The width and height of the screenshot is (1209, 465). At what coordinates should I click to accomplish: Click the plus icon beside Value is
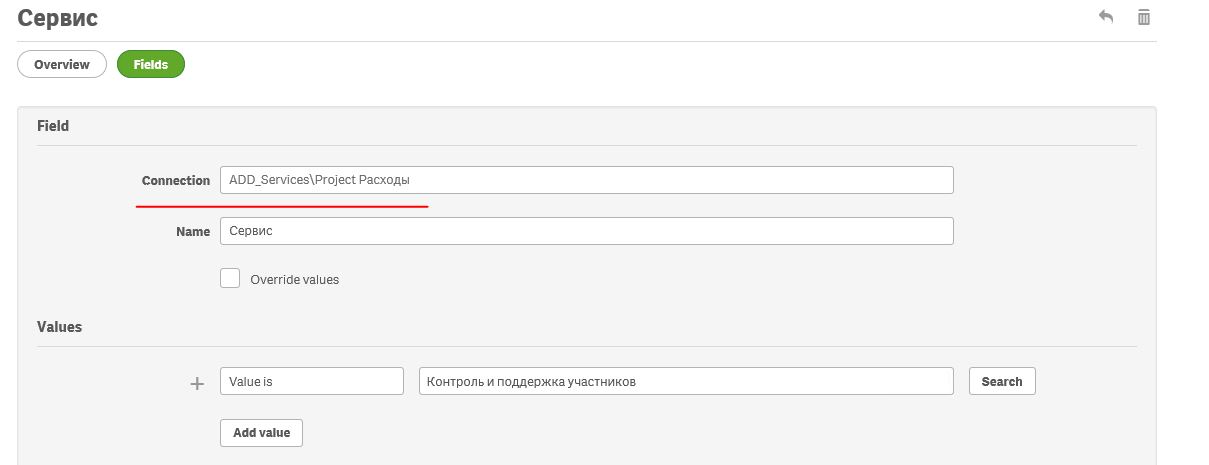point(197,382)
